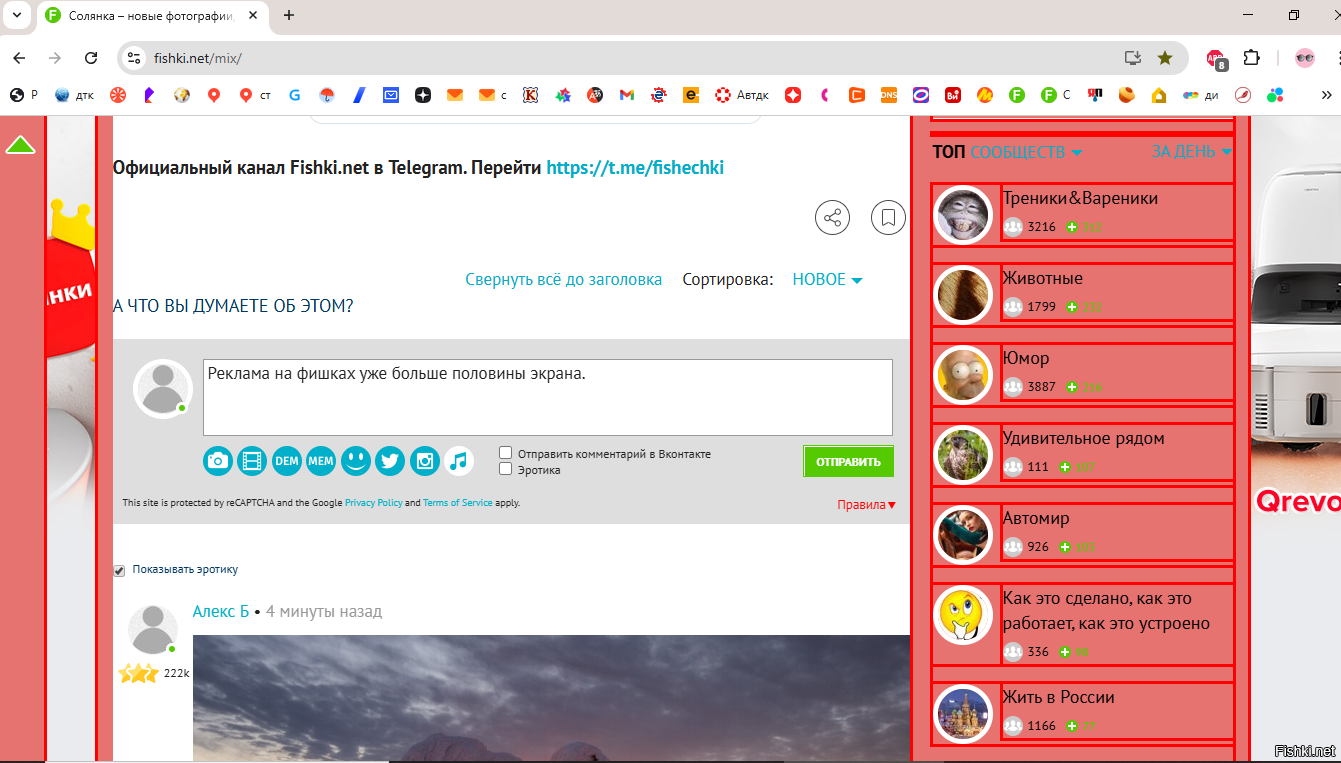Open the MEM meme creator icon
The image size is (1341, 763).
pos(321,461)
